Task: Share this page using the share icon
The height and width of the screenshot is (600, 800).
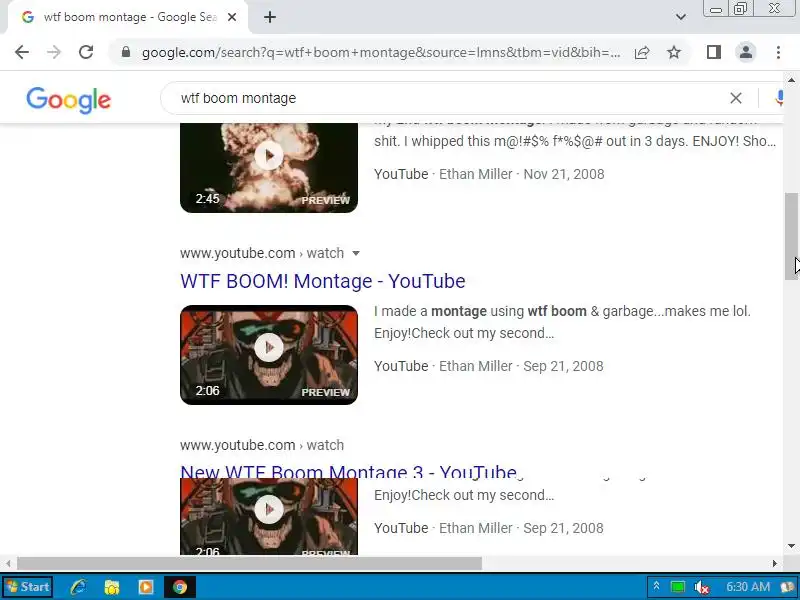Action: pyautogui.click(x=642, y=52)
